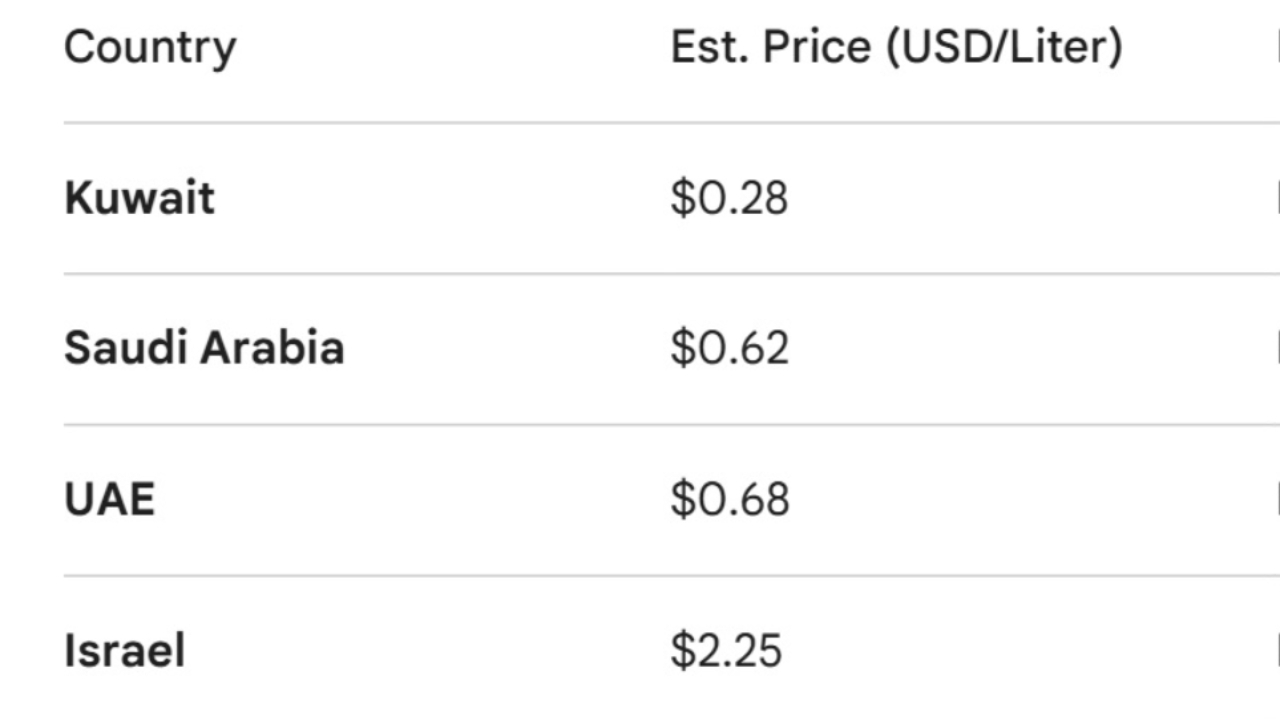Click the $0.68 price for UAE
Viewport: 1280px width, 720px height.
pos(729,499)
